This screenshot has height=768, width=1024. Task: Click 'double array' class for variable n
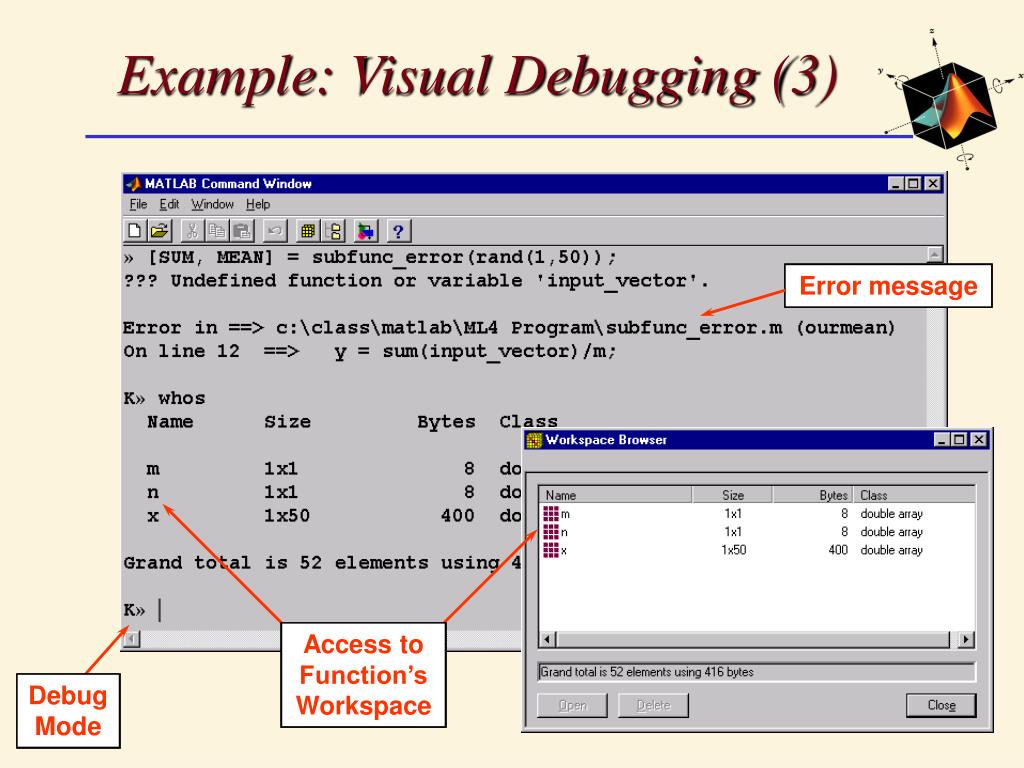[891, 532]
